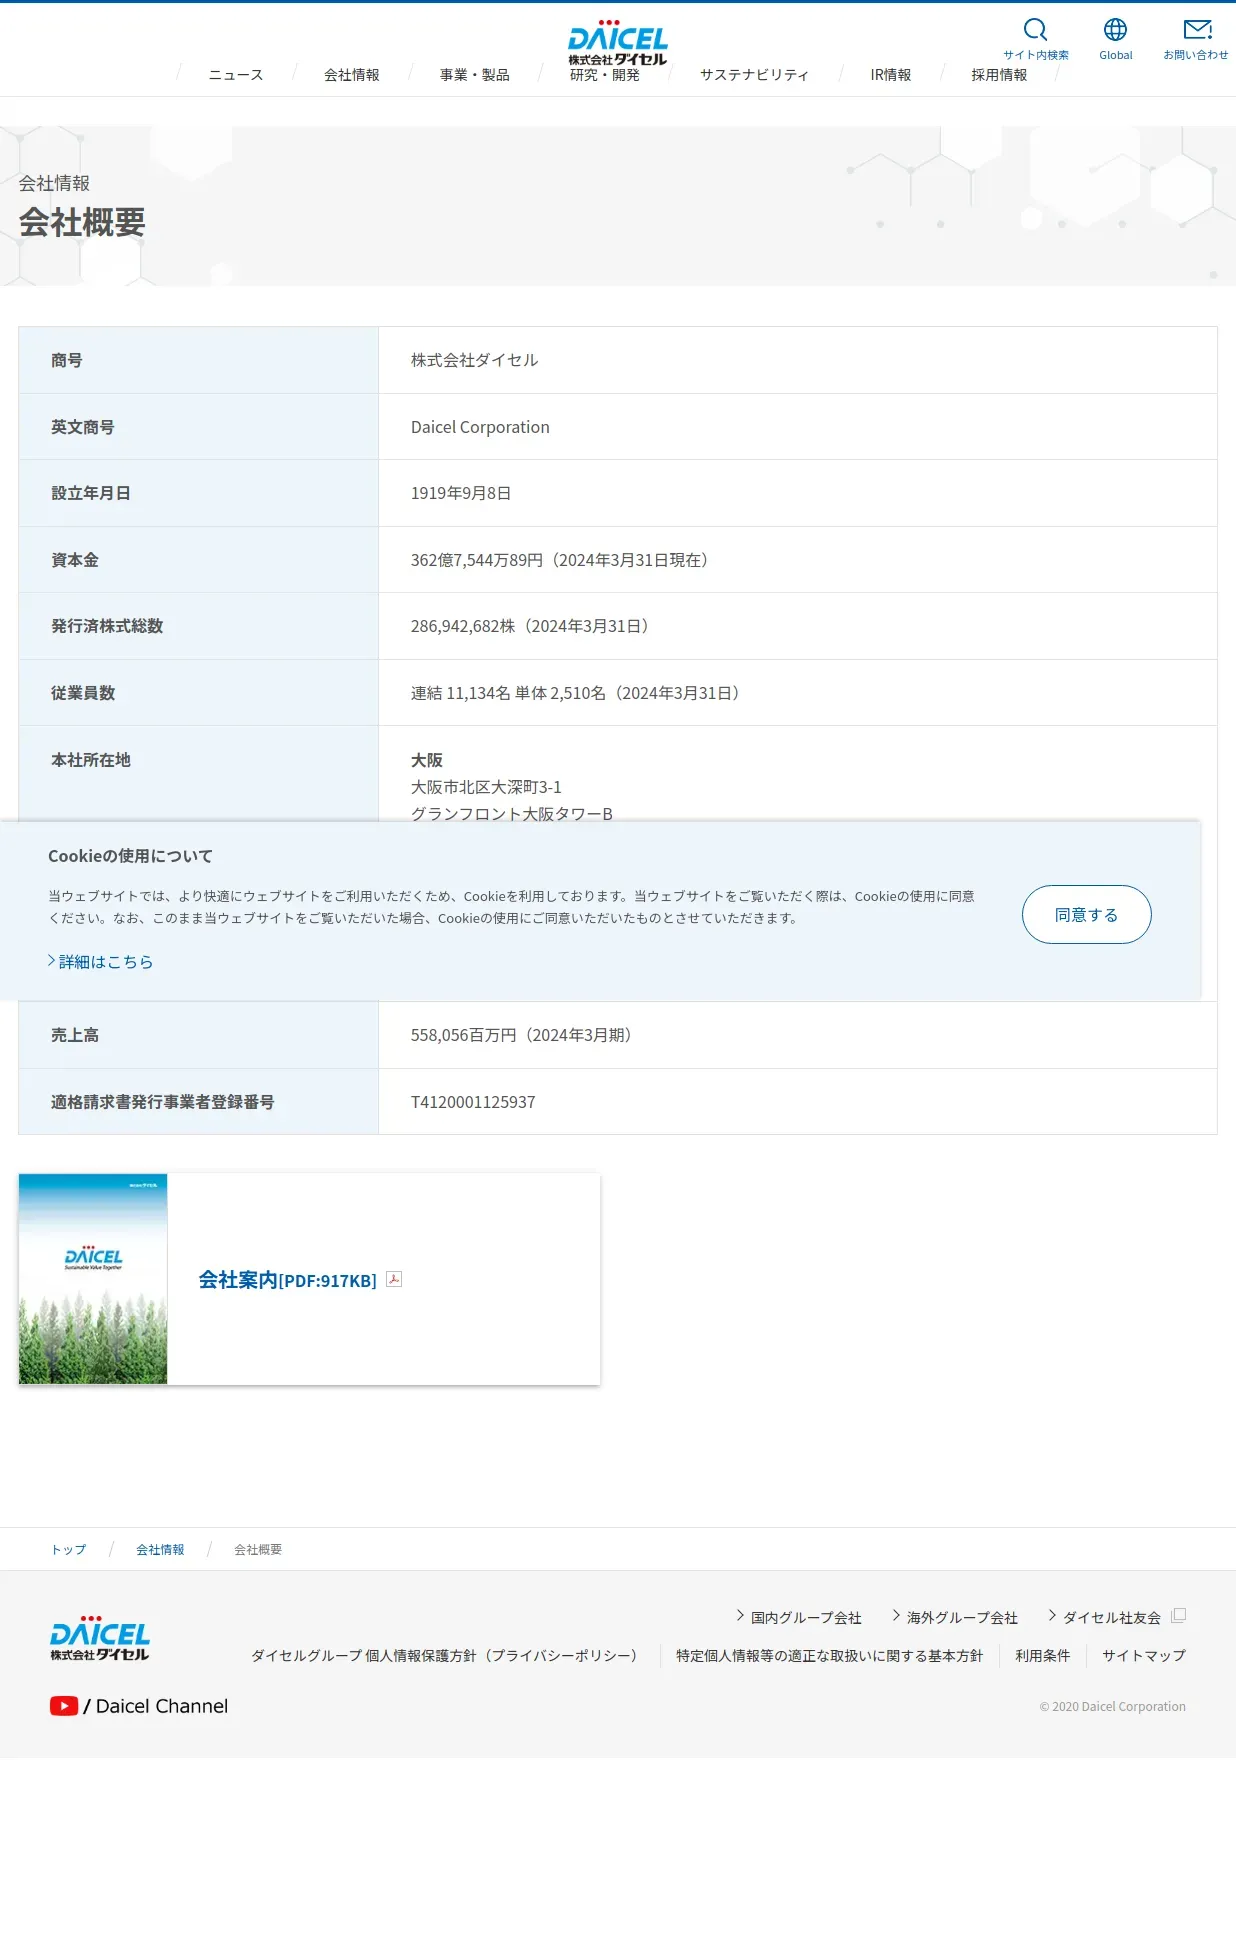
Task: Click the 会社概要 breadcrumb current page
Action: click(258, 1550)
